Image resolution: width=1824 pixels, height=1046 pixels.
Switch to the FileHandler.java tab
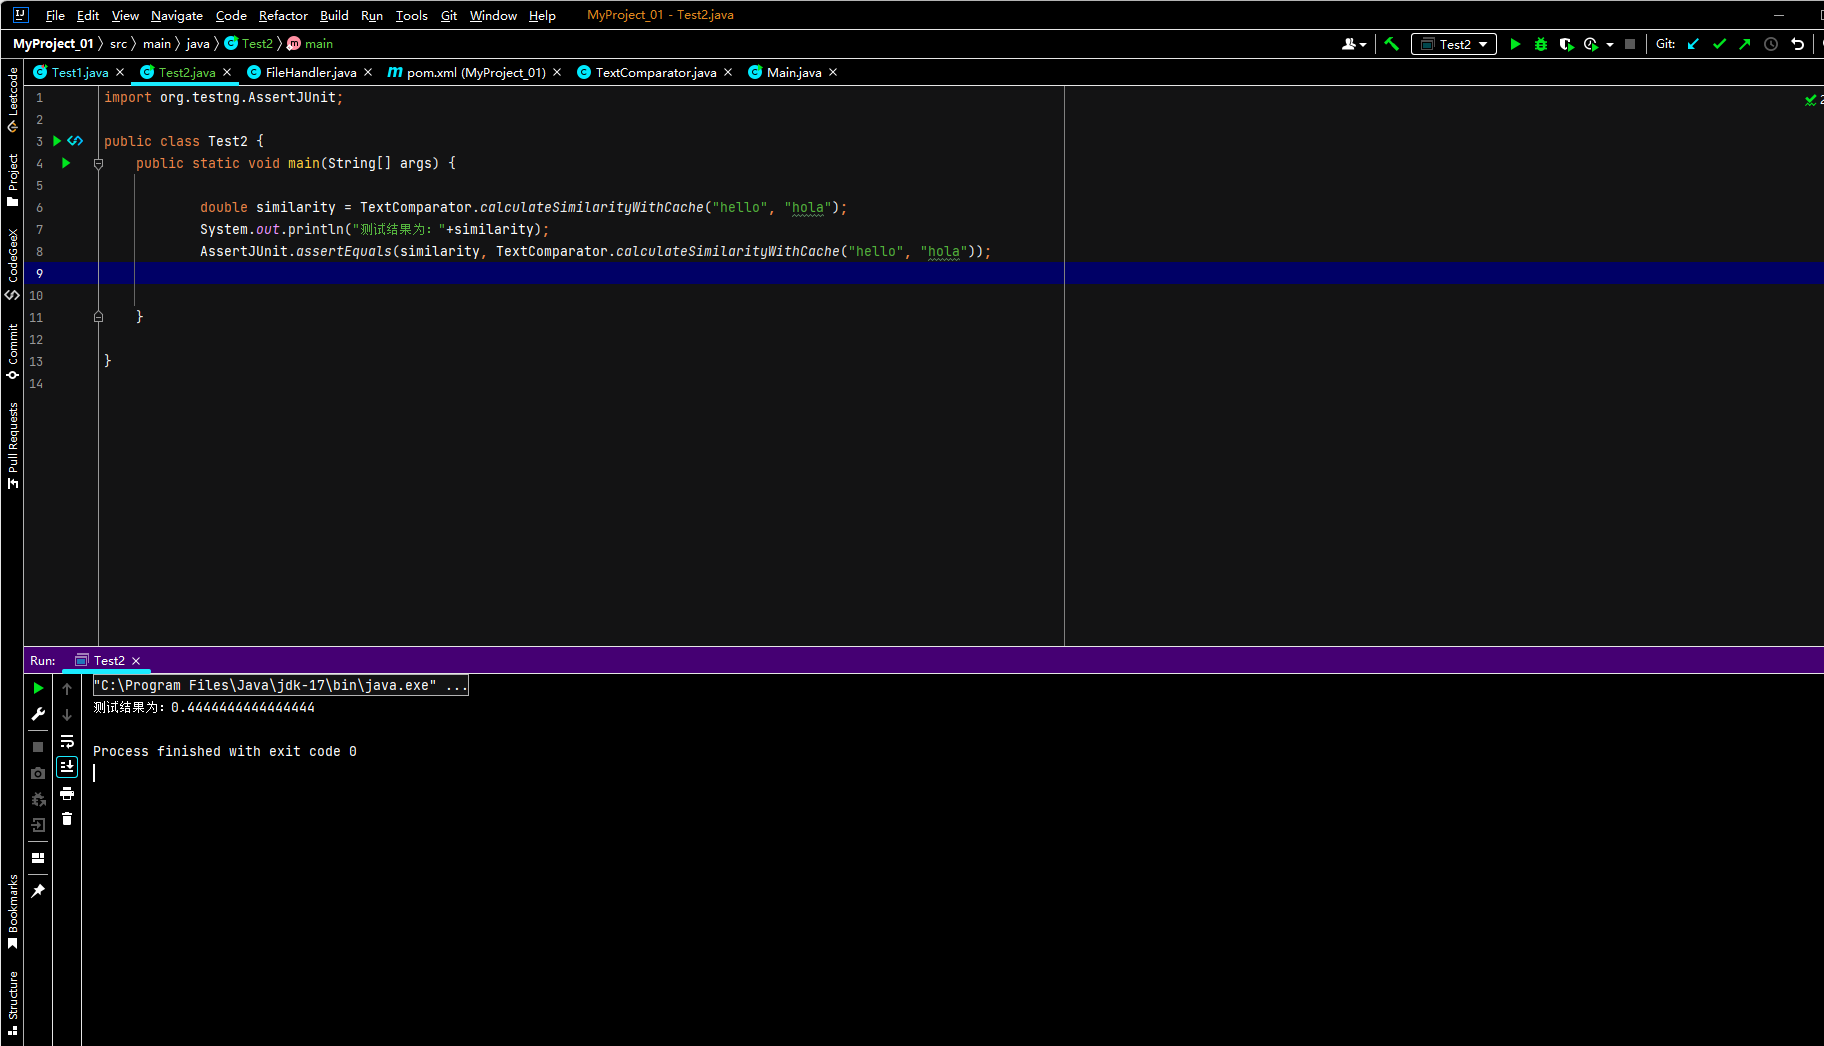(311, 72)
